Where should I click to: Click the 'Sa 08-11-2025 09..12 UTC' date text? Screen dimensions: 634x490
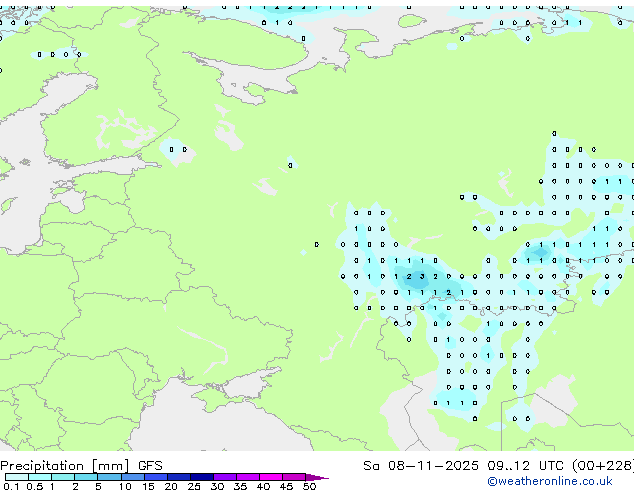[x=465, y=466]
